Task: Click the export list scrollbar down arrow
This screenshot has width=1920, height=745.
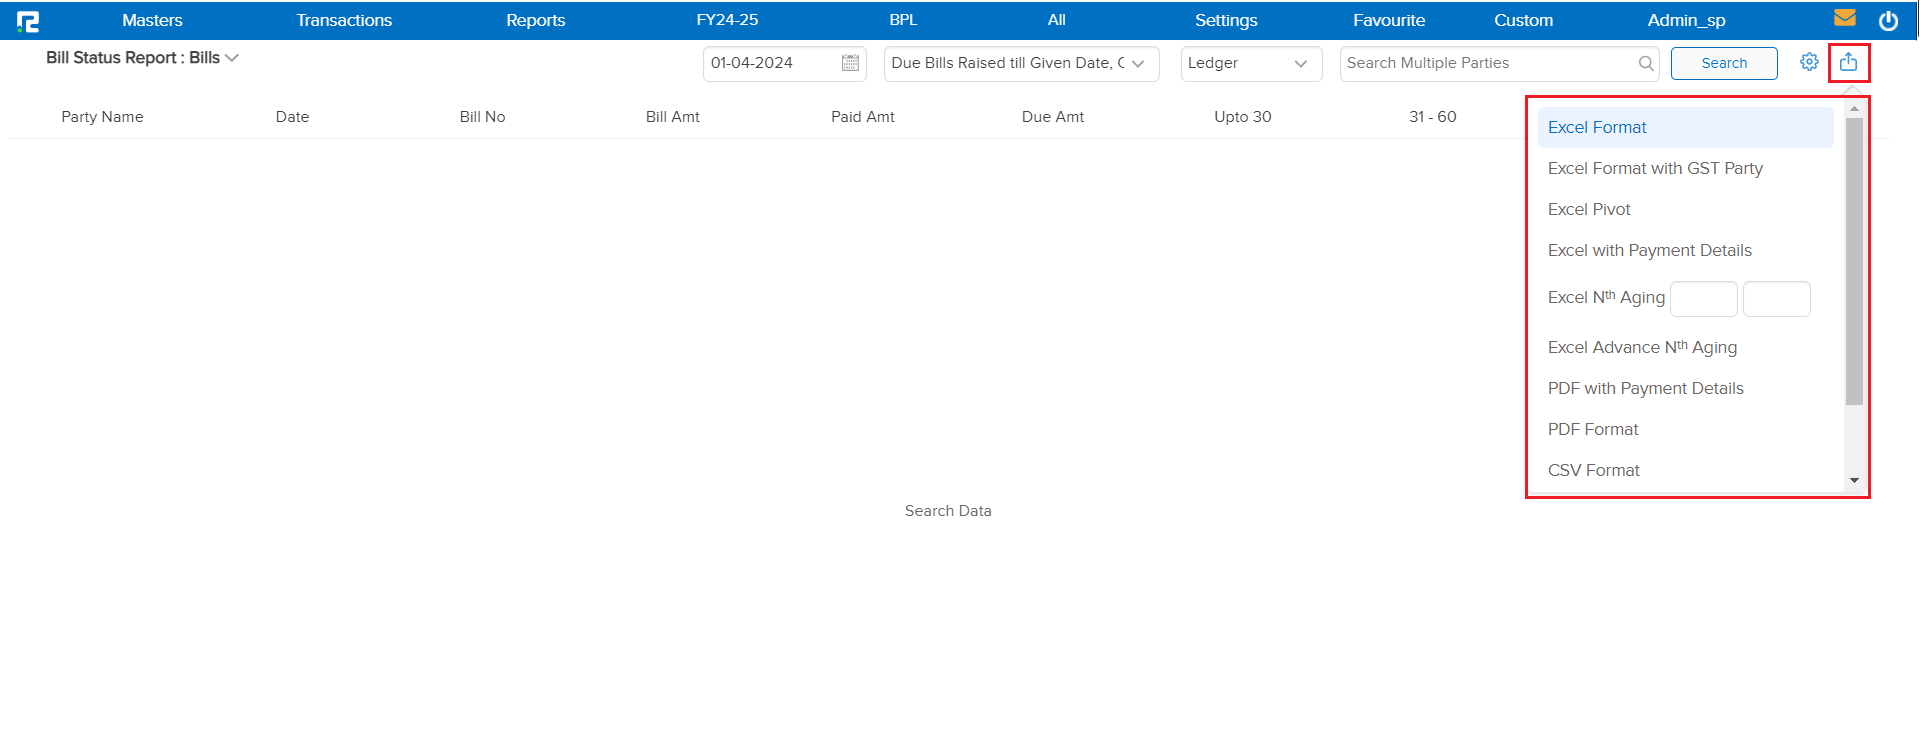Action: click(1854, 481)
